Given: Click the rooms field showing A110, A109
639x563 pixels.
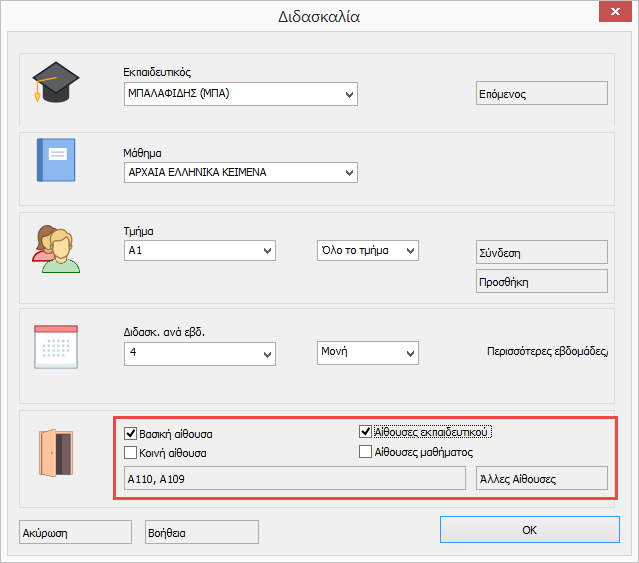Looking at the screenshot, I should (x=294, y=479).
